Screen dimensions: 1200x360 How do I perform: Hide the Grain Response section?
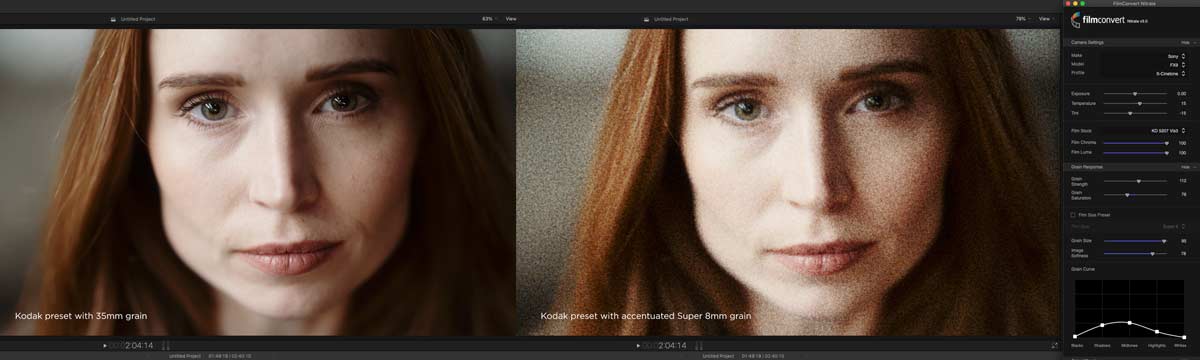click(x=1185, y=166)
